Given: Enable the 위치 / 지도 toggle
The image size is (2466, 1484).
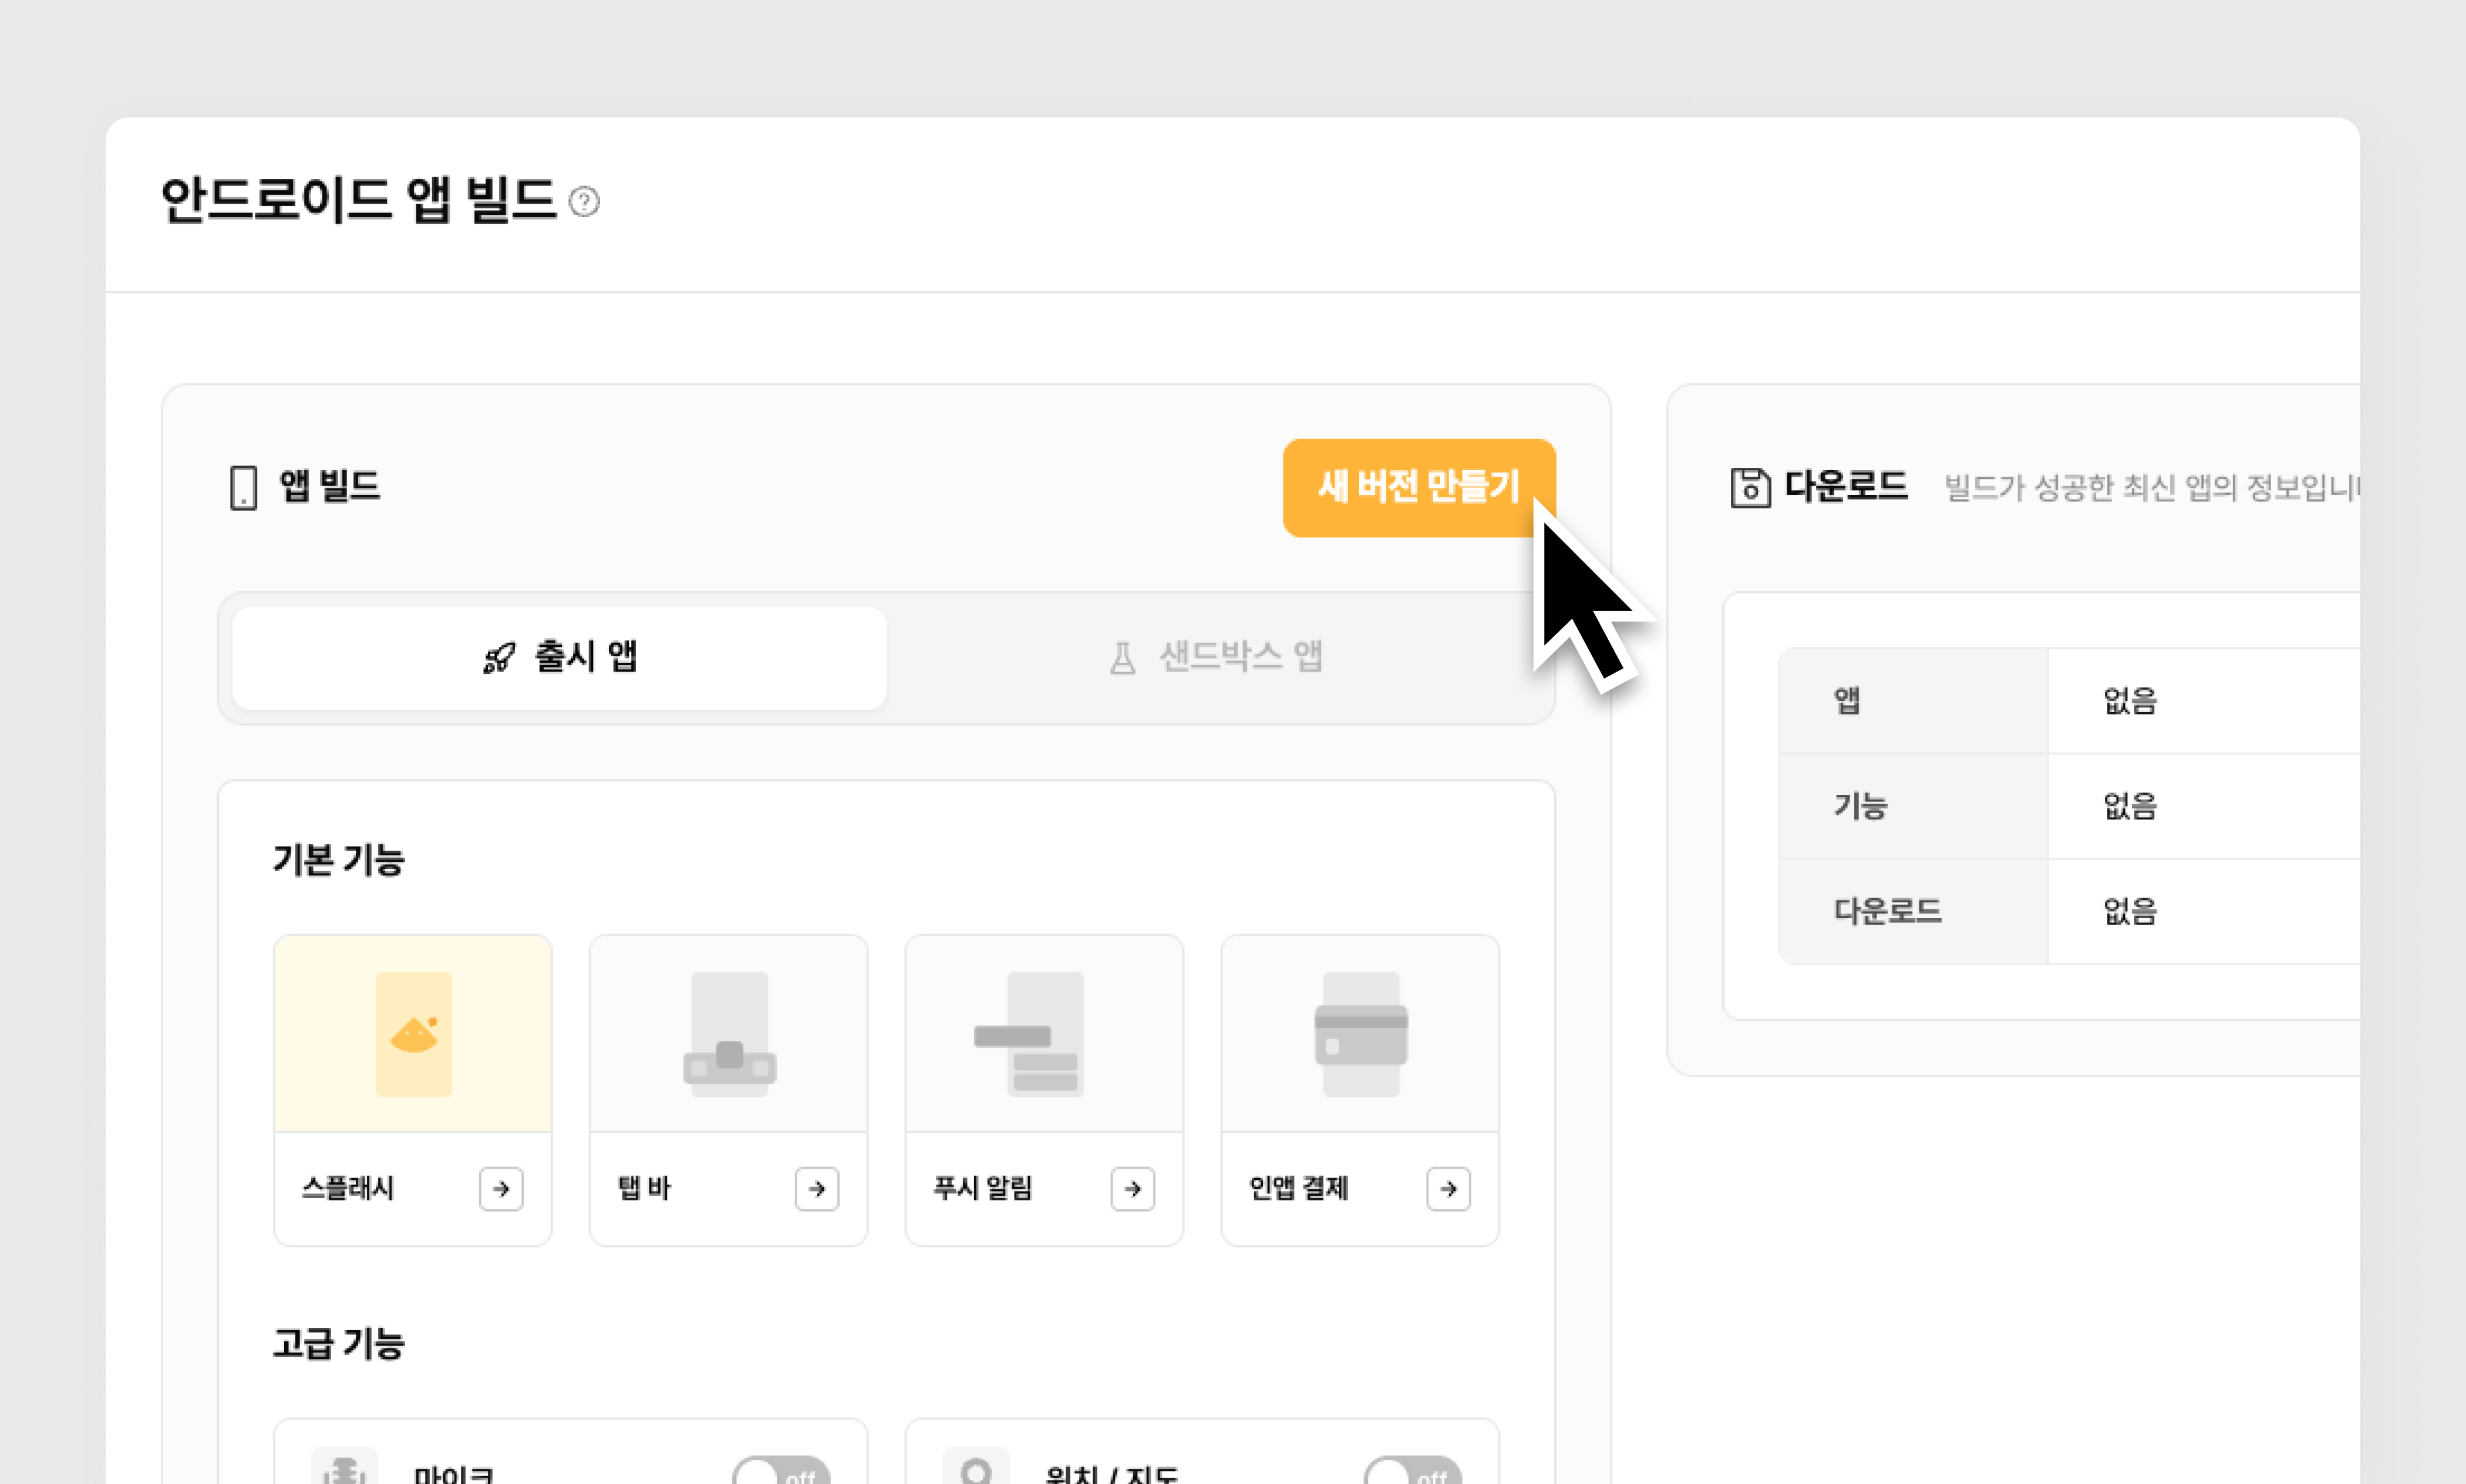Looking at the screenshot, I should pos(1412,1473).
